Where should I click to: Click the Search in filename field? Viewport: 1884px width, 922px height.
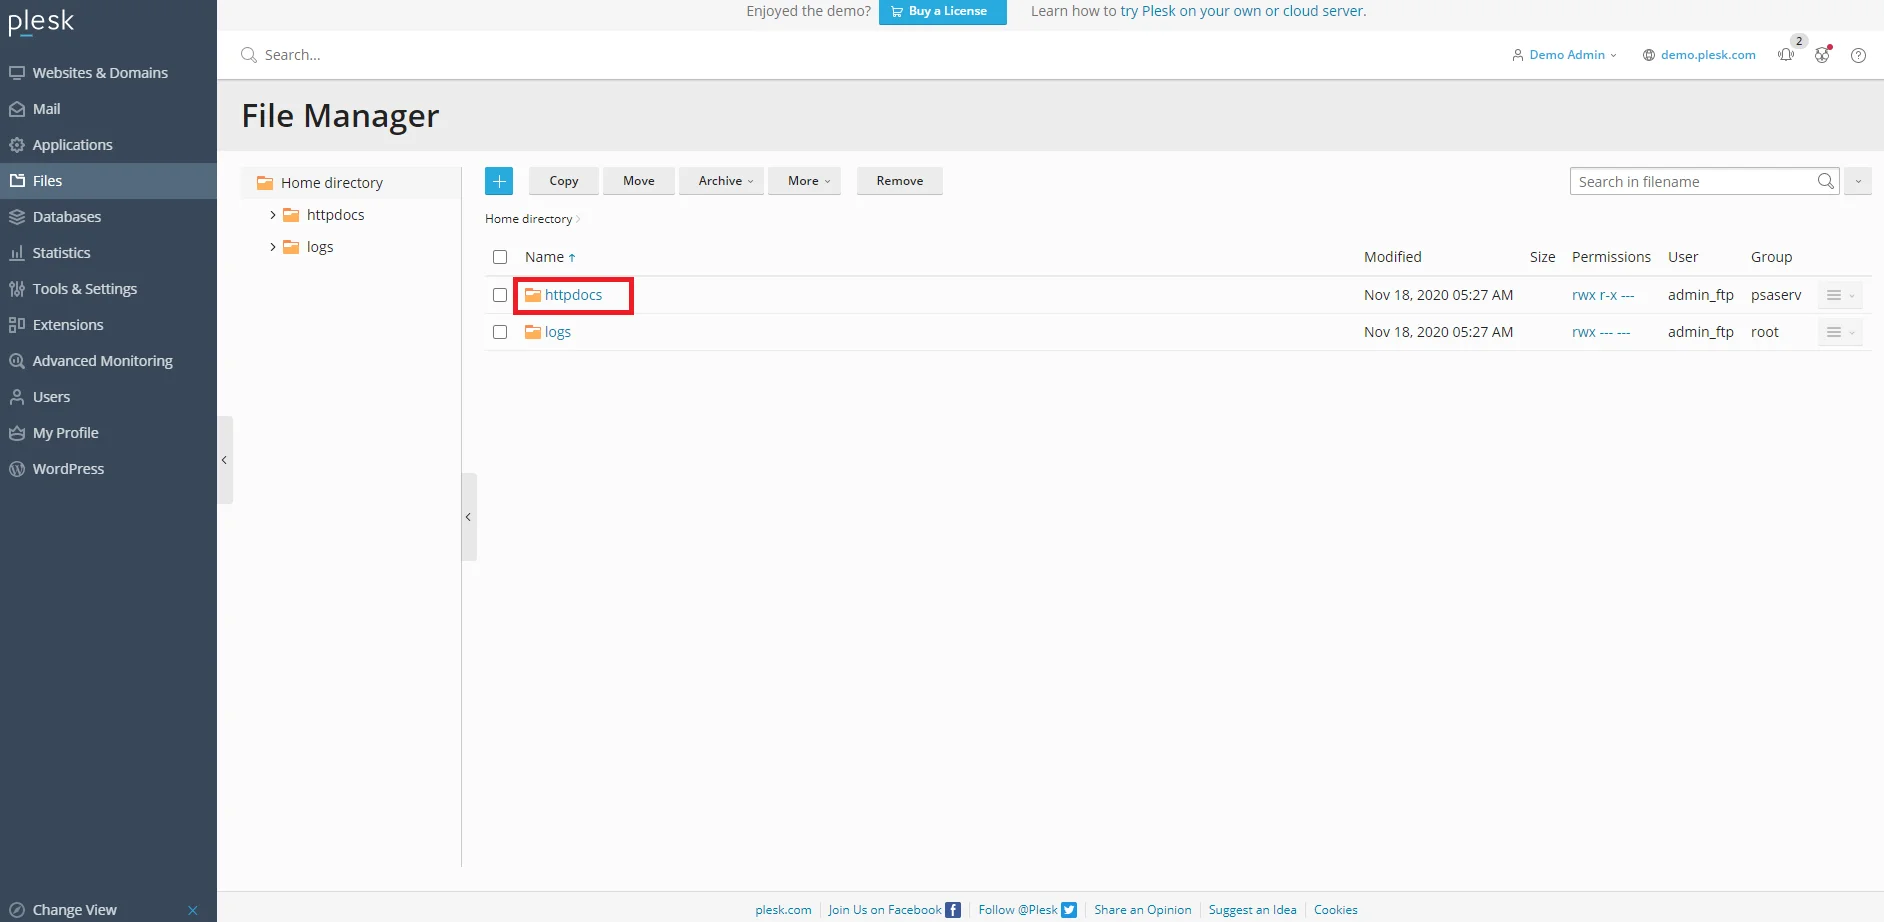point(1693,181)
